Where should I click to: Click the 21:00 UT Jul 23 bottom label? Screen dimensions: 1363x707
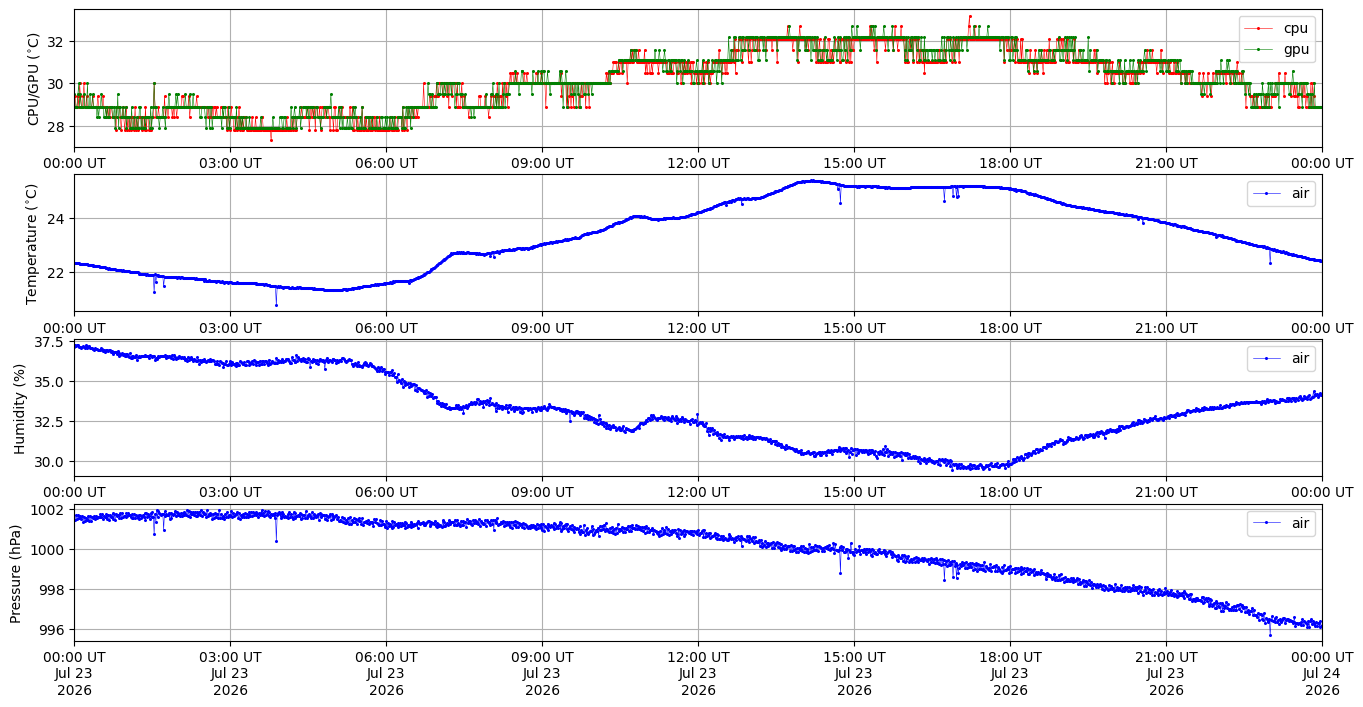(x=1166, y=674)
